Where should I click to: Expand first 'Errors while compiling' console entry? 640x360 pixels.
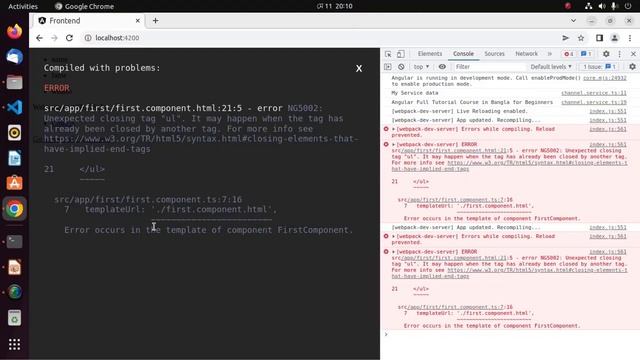coord(393,129)
